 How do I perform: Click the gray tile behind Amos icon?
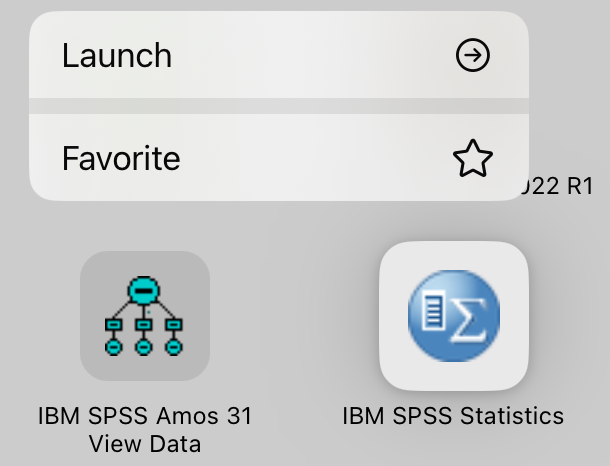click(x=93, y=365)
